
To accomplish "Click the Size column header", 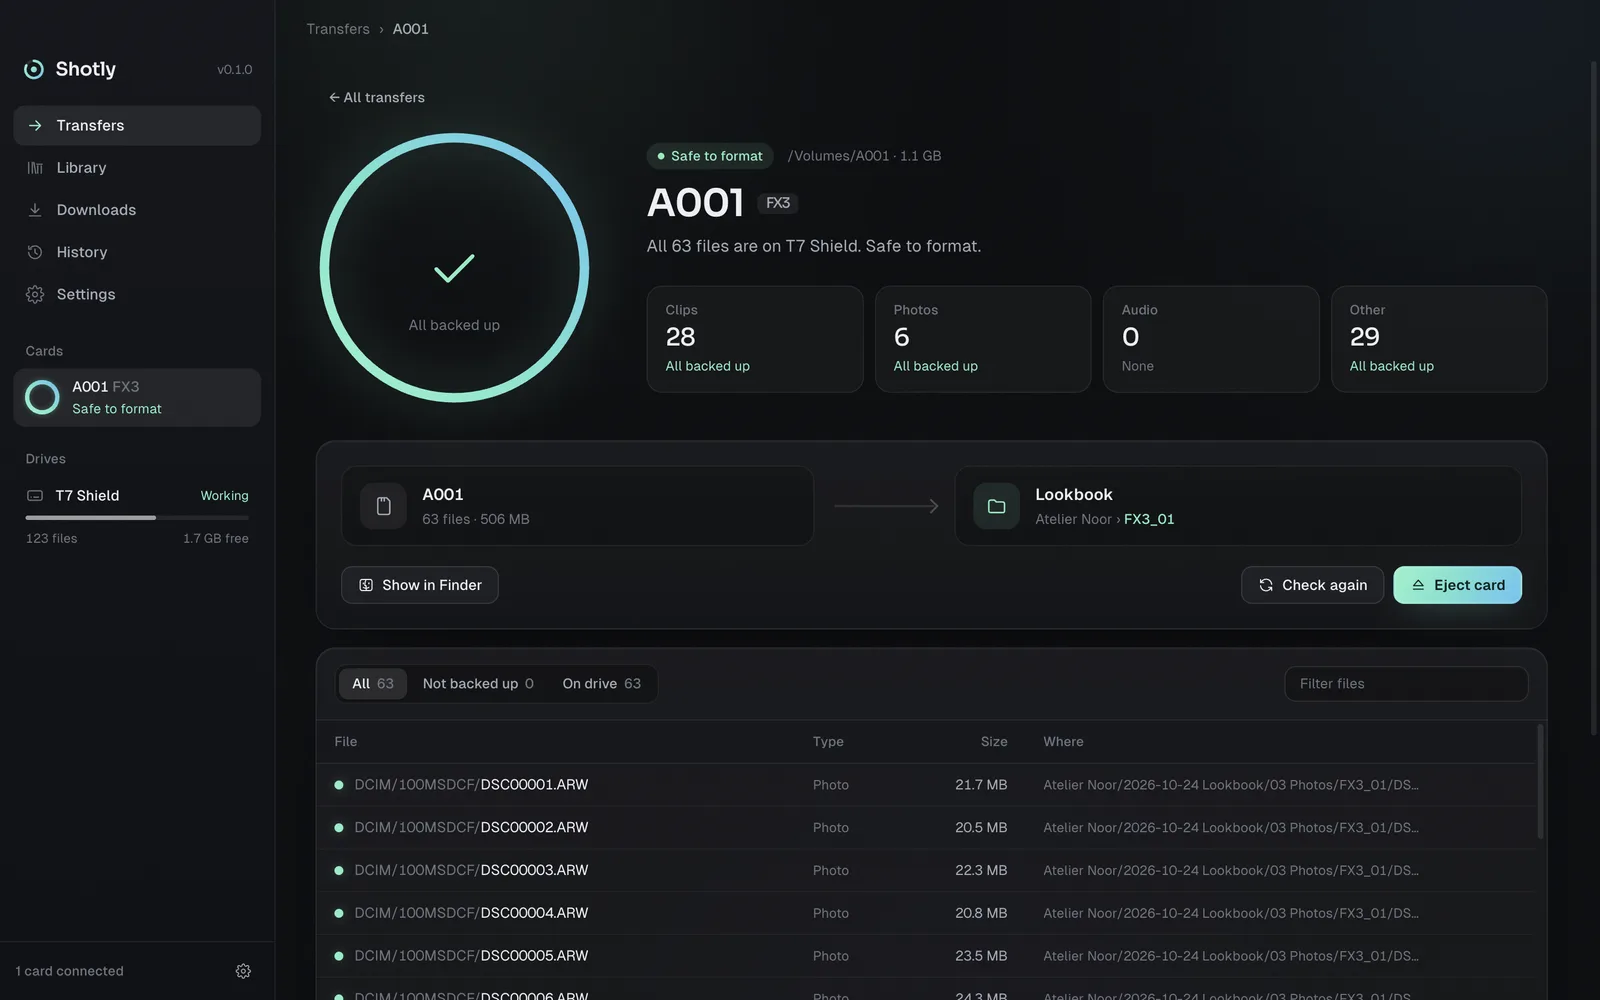I will pyautogui.click(x=994, y=742).
